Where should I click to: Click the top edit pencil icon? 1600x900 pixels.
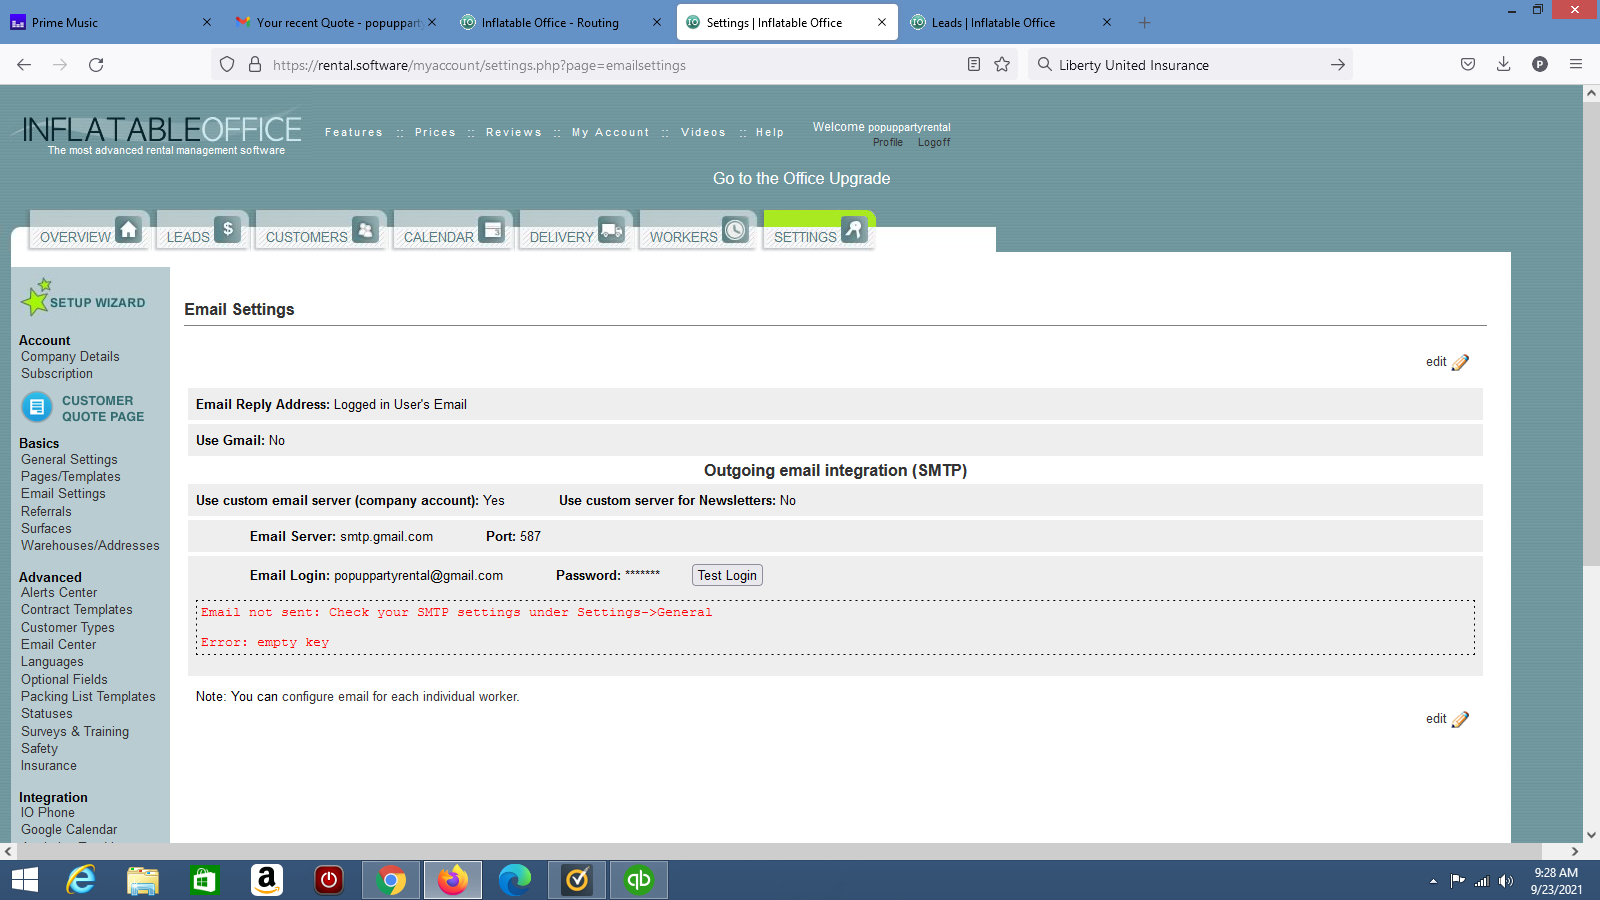point(1460,362)
